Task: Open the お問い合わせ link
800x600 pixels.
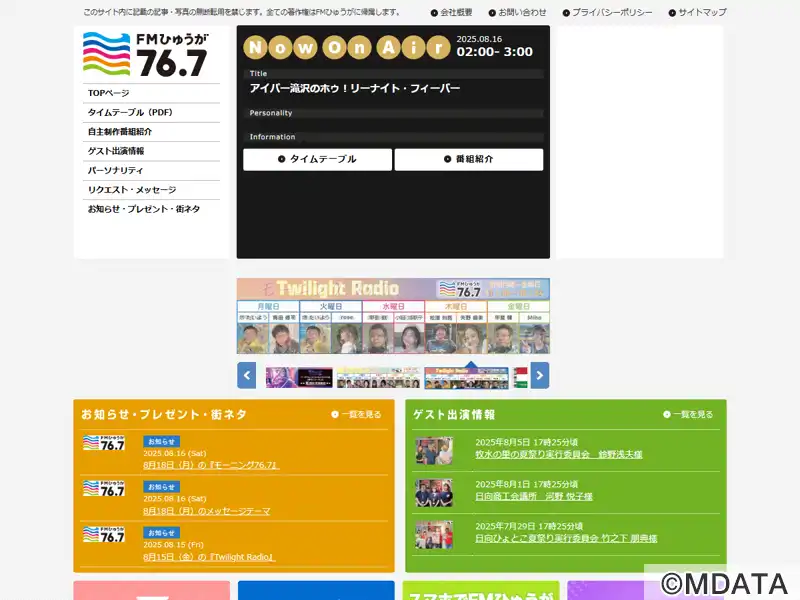Action: [x=522, y=12]
